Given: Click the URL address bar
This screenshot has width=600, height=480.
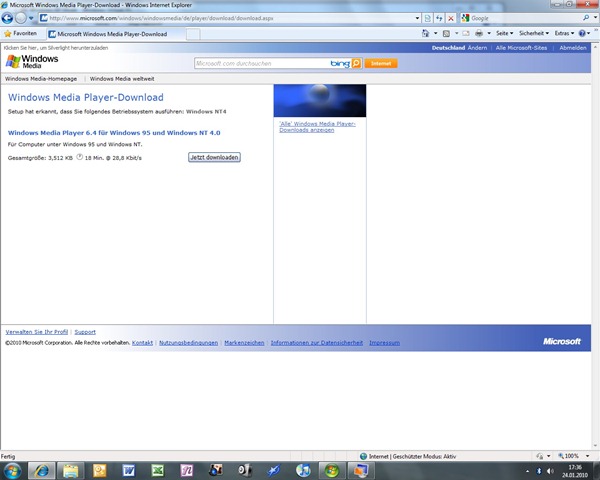Looking at the screenshot, I should click(x=228, y=18).
